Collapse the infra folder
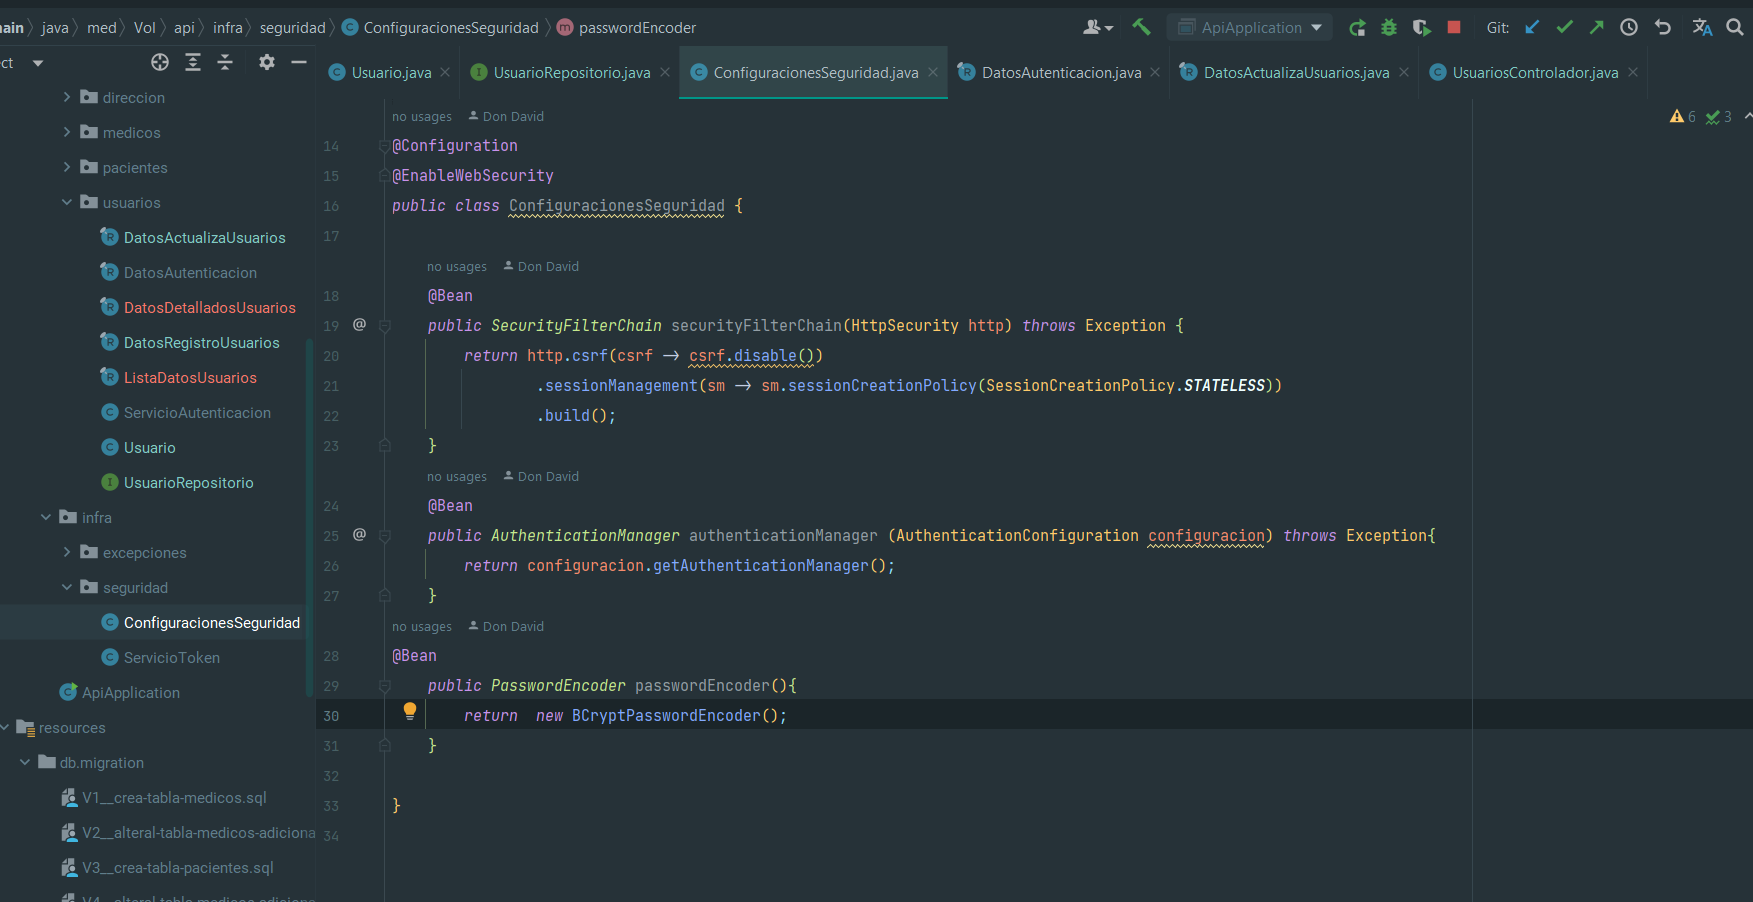 pyautogui.click(x=46, y=517)
